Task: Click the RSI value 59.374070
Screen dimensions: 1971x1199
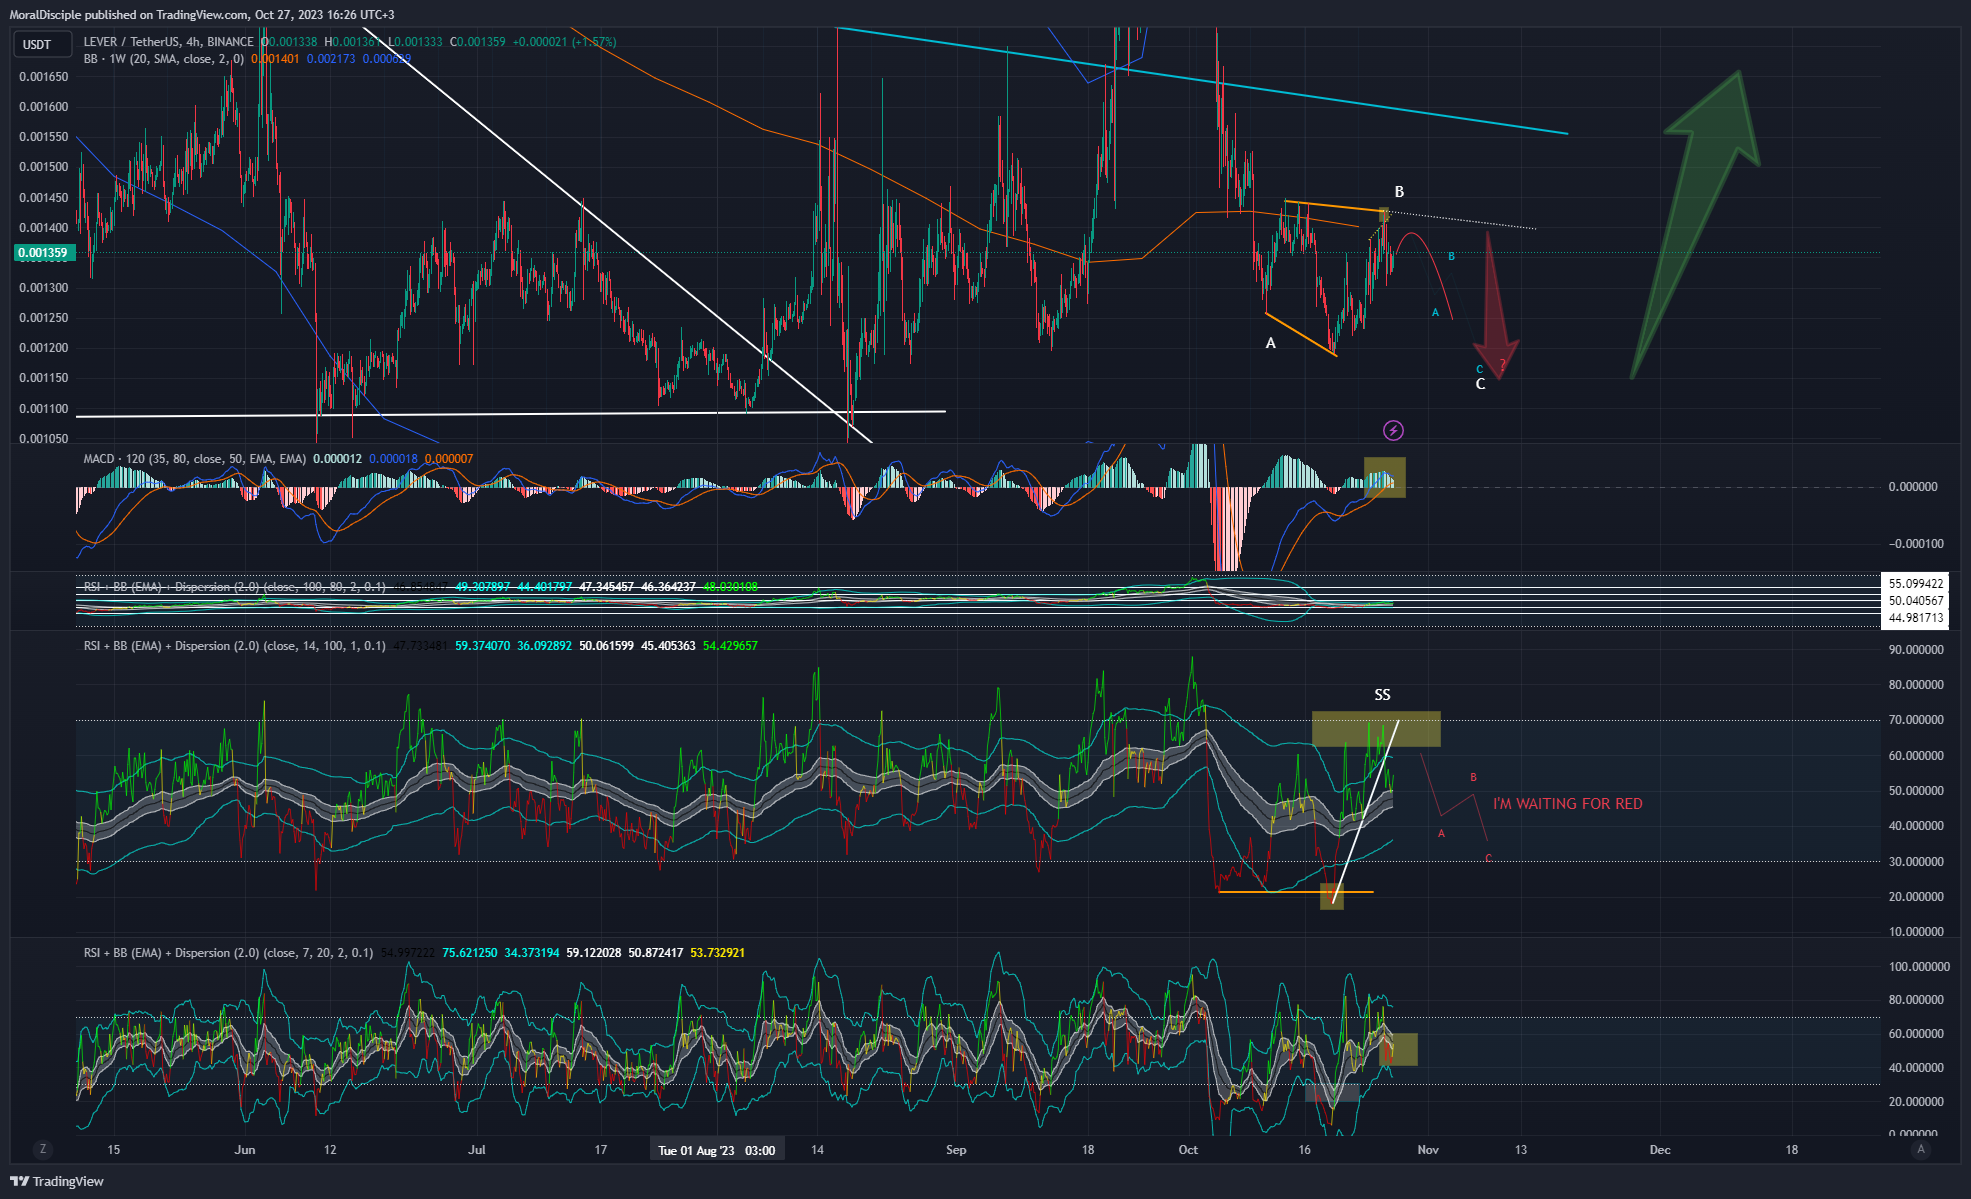Action: pos(483,646)
